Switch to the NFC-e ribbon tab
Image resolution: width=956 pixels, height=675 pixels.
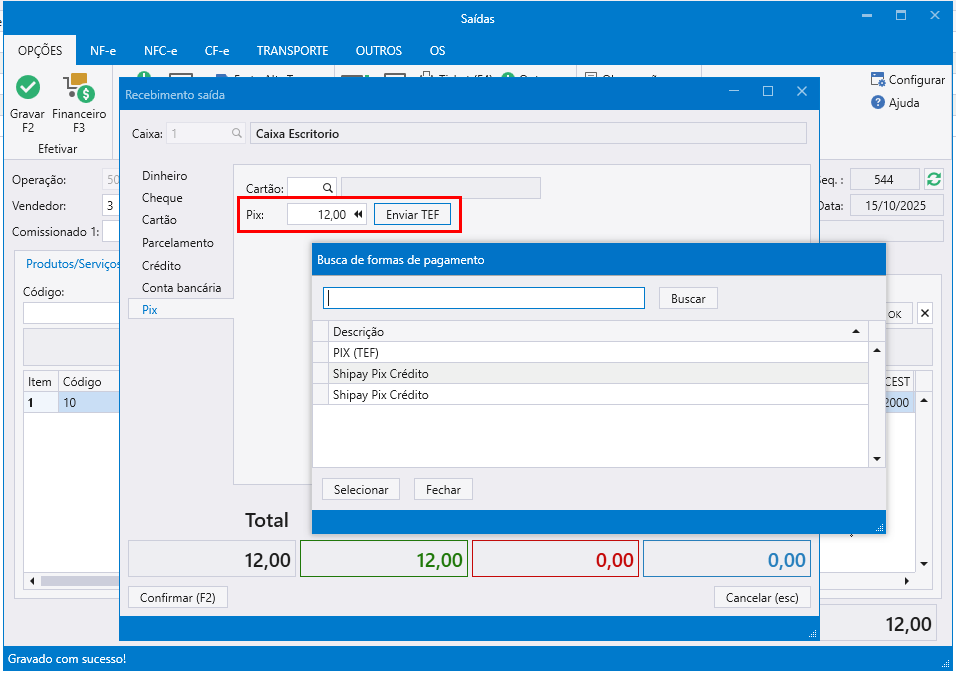pyautogui.click(x=160, y=50)
